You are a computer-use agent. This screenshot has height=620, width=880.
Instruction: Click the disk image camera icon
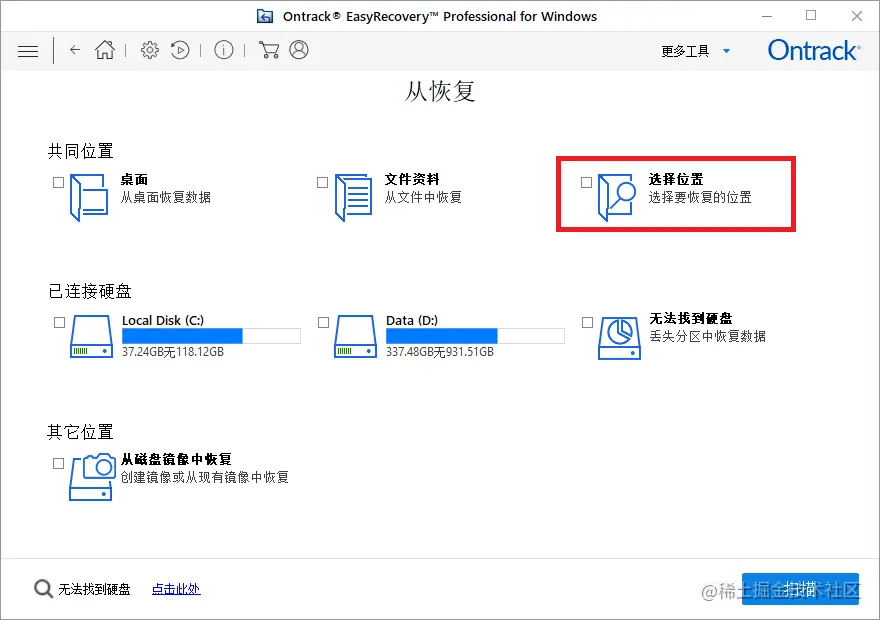(x=92, y=477)
